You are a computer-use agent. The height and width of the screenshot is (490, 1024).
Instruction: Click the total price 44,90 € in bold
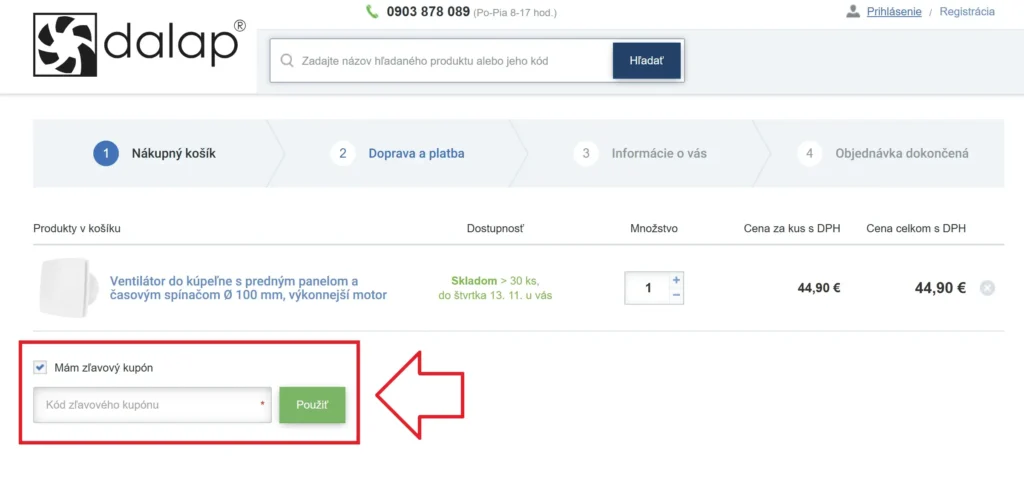coord(940,288)
